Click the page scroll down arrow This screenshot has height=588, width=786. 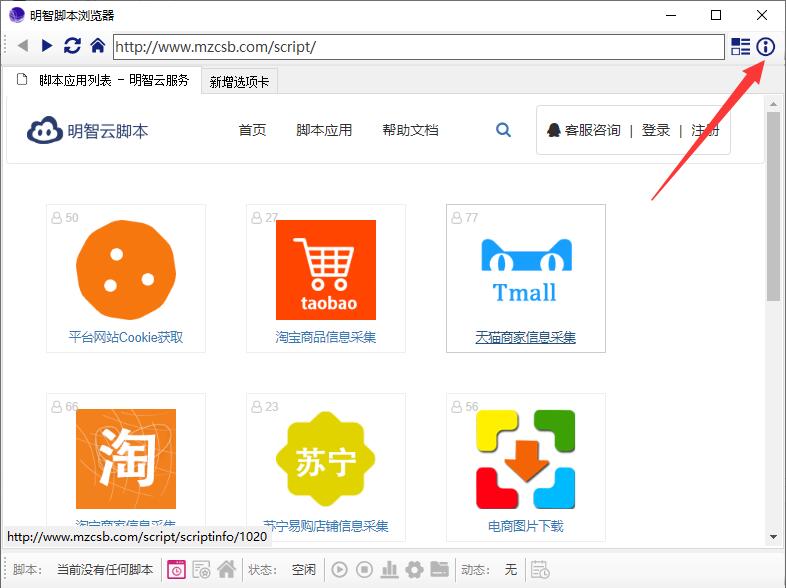773,537
